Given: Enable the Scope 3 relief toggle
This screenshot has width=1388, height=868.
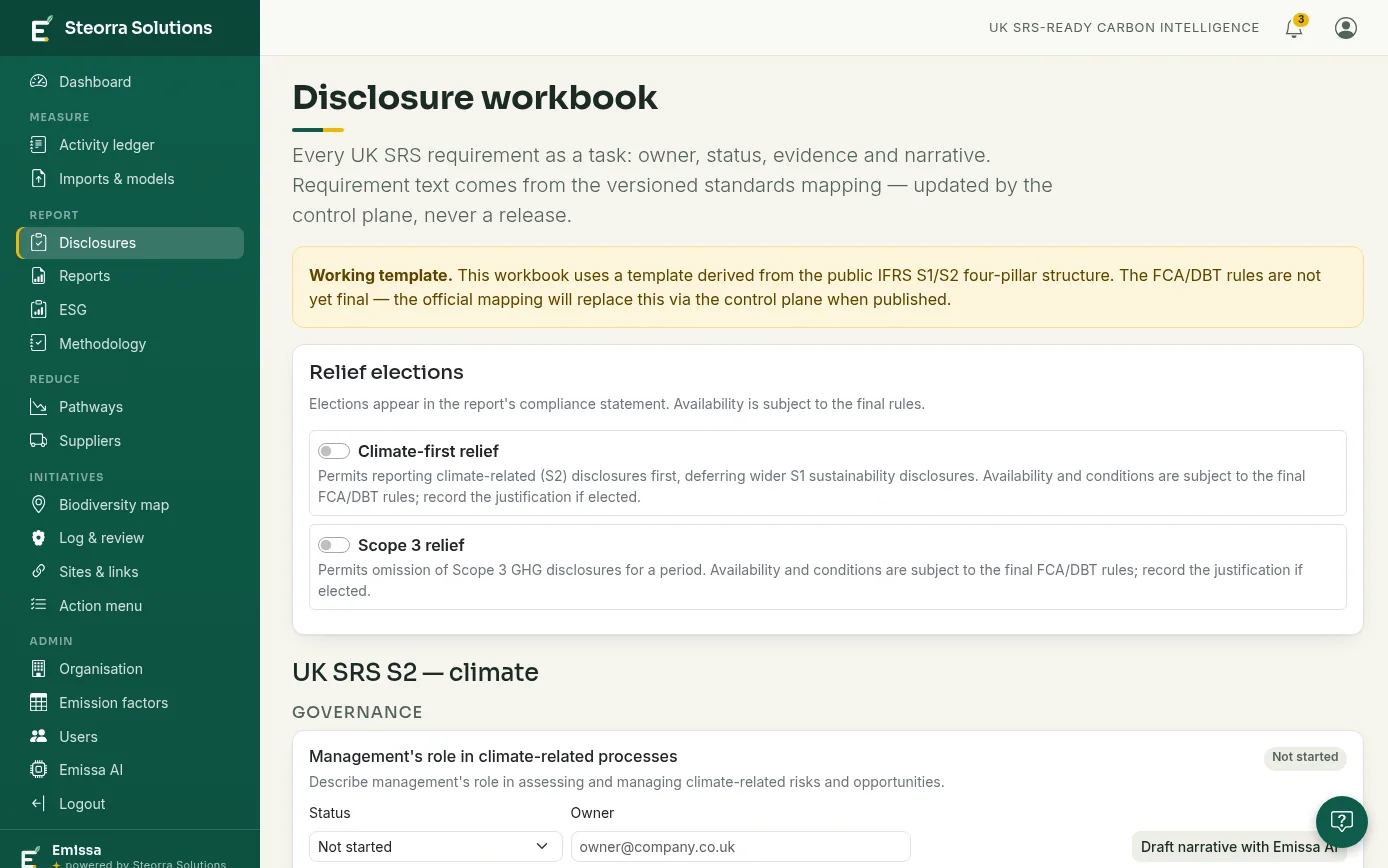Looking at the screenshot, I should (334, 545).
